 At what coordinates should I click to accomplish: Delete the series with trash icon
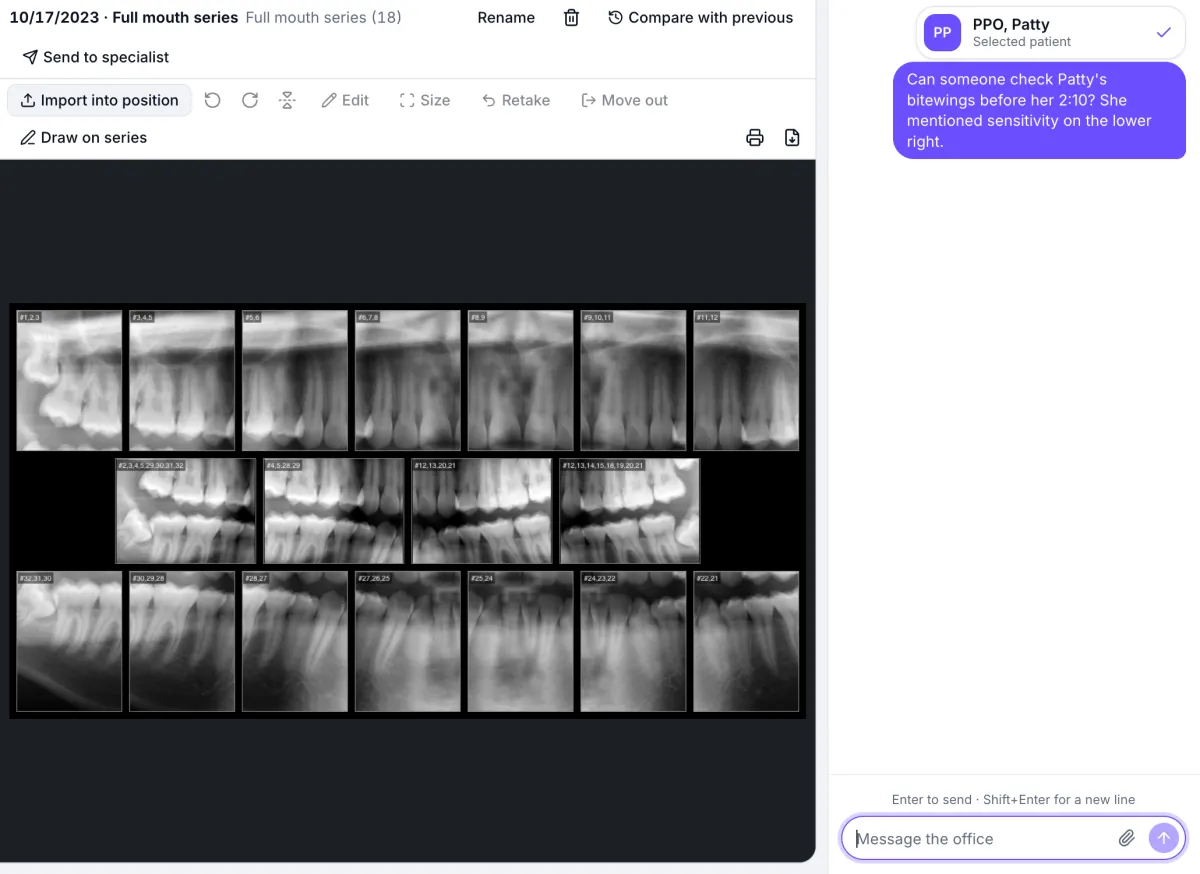tap(571, 18)
